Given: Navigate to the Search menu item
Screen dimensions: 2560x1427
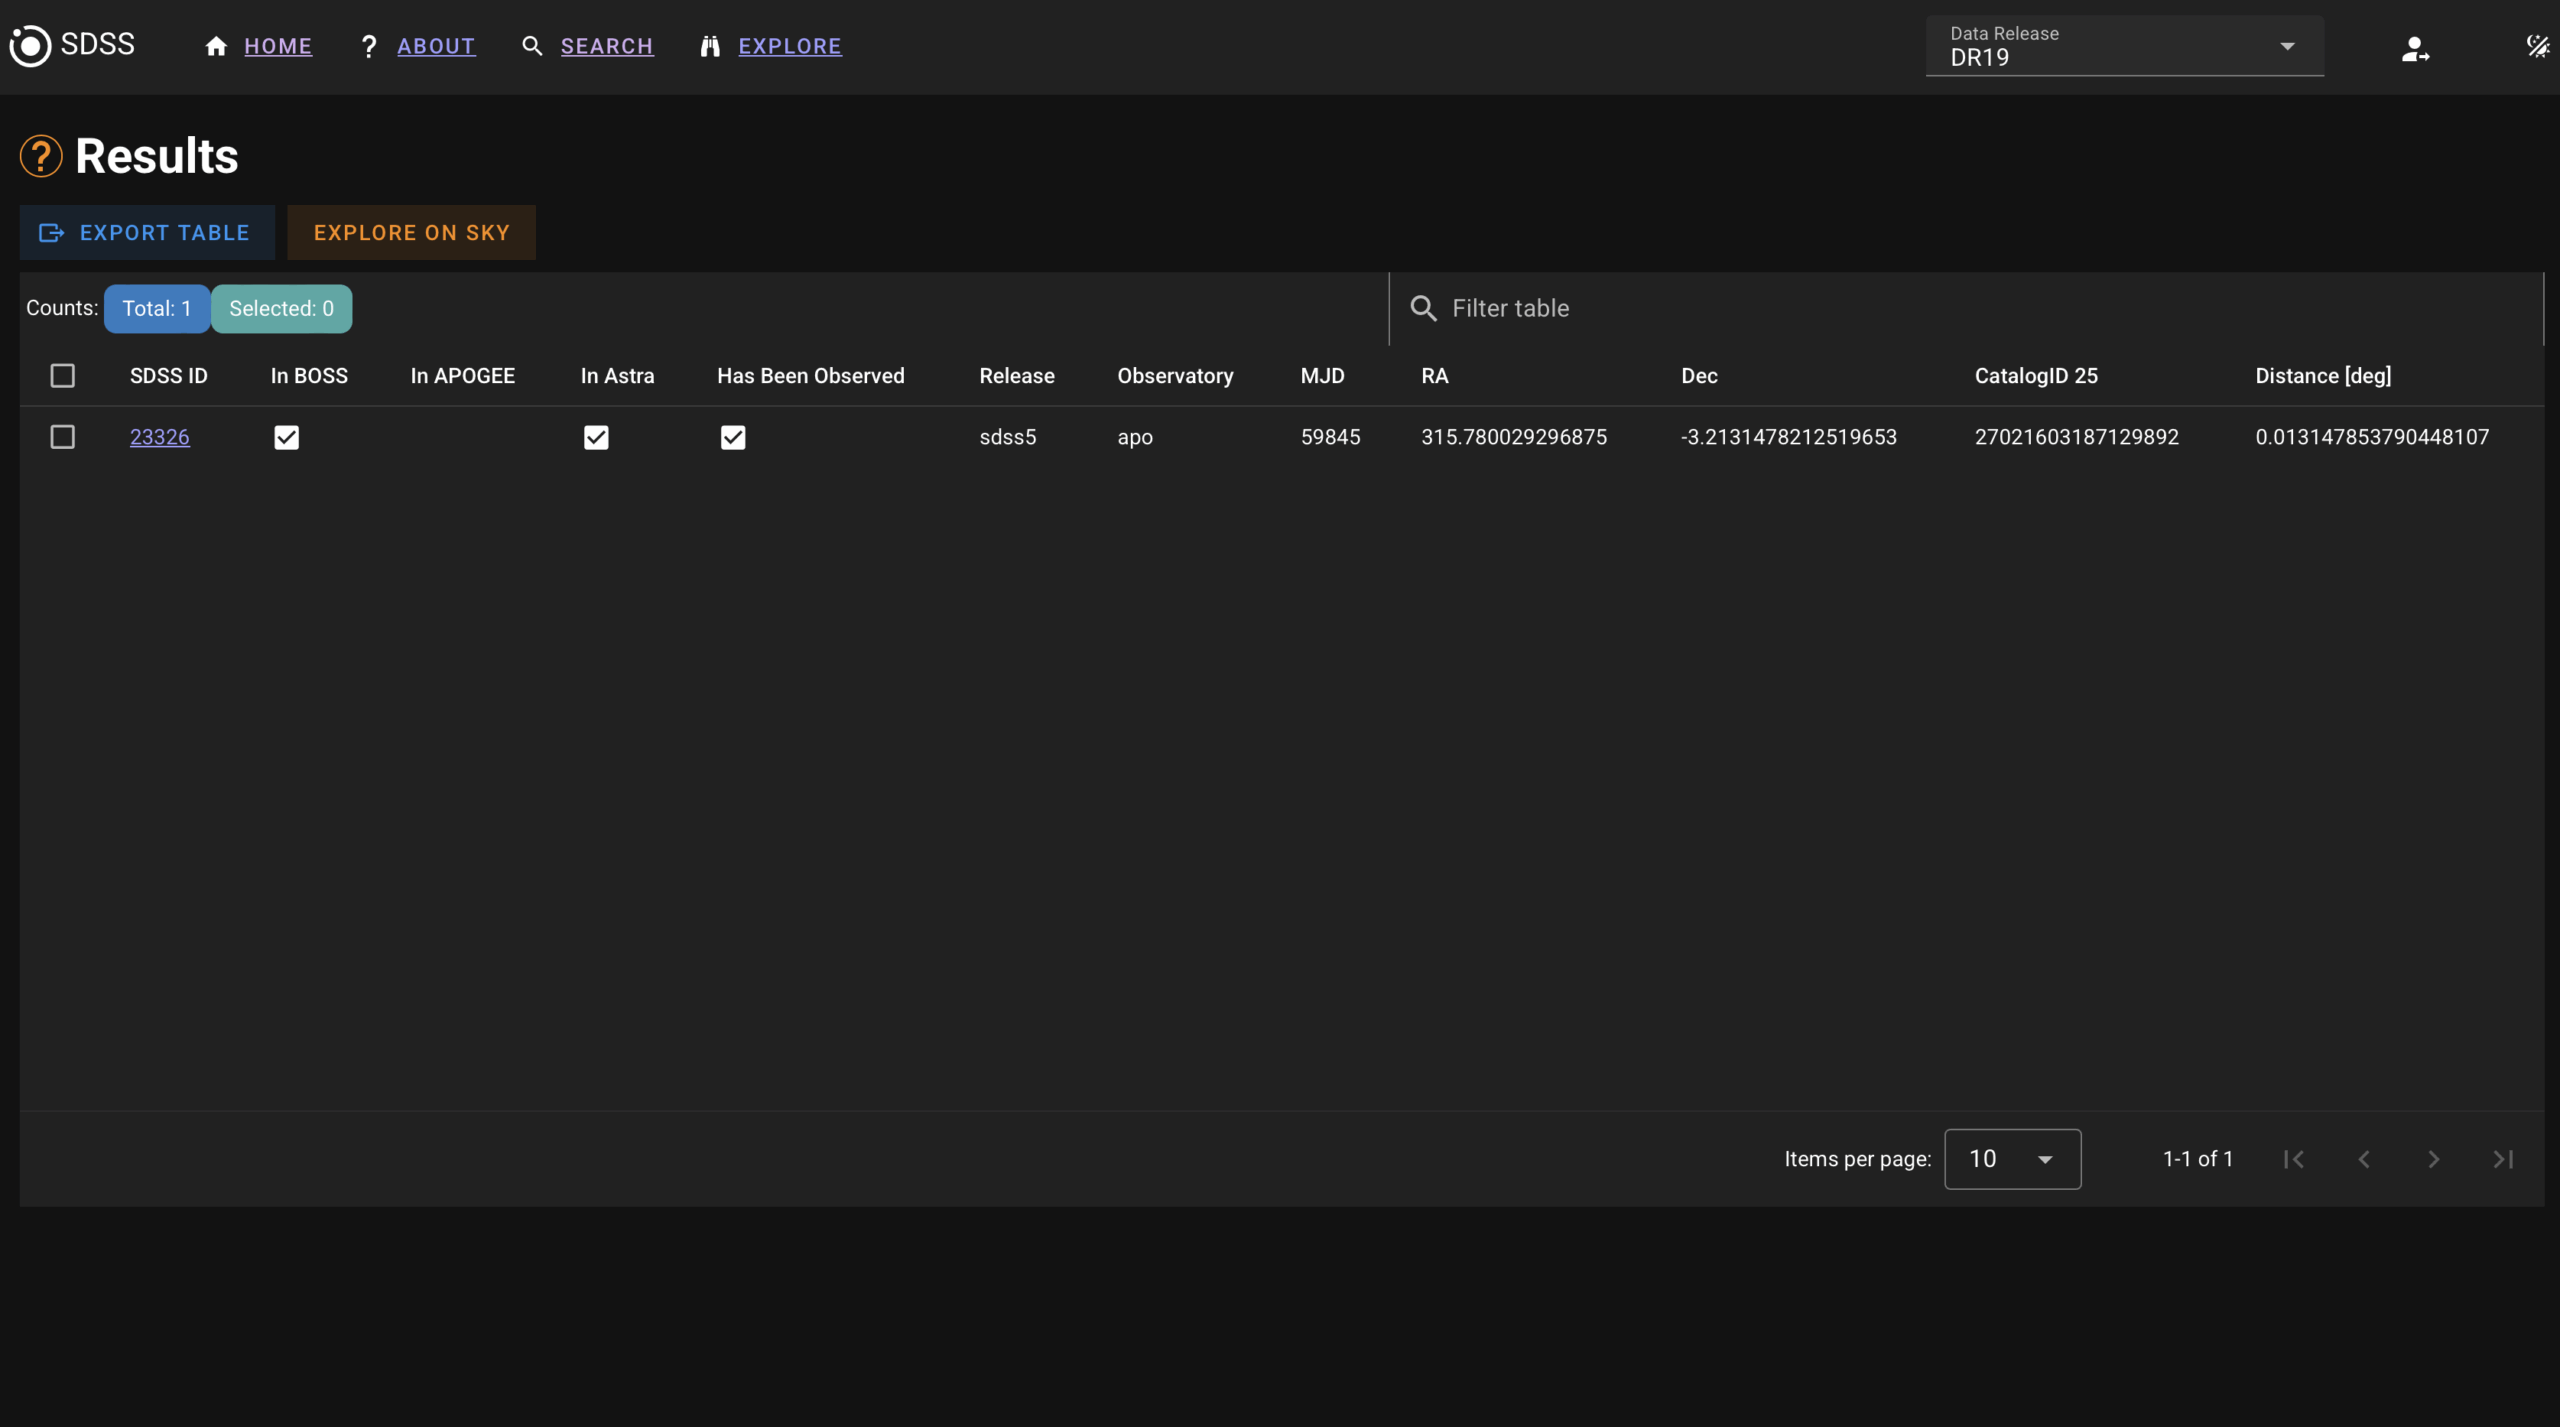Looking at the screenshot, I should coord(605,46).
